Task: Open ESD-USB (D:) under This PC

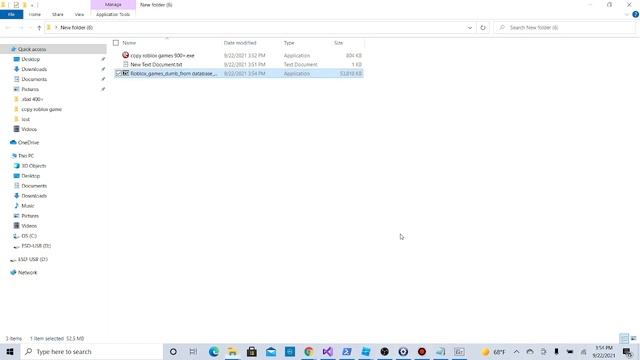Action: pos(36,246)
